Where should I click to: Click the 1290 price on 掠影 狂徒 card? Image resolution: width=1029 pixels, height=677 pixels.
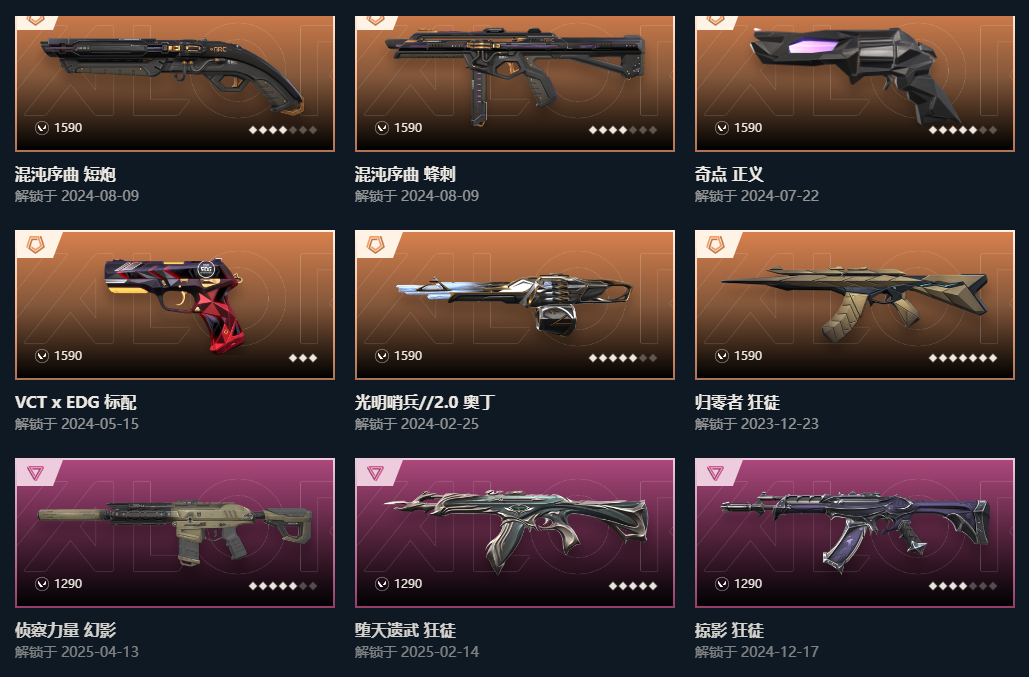[x=747, y=584]
